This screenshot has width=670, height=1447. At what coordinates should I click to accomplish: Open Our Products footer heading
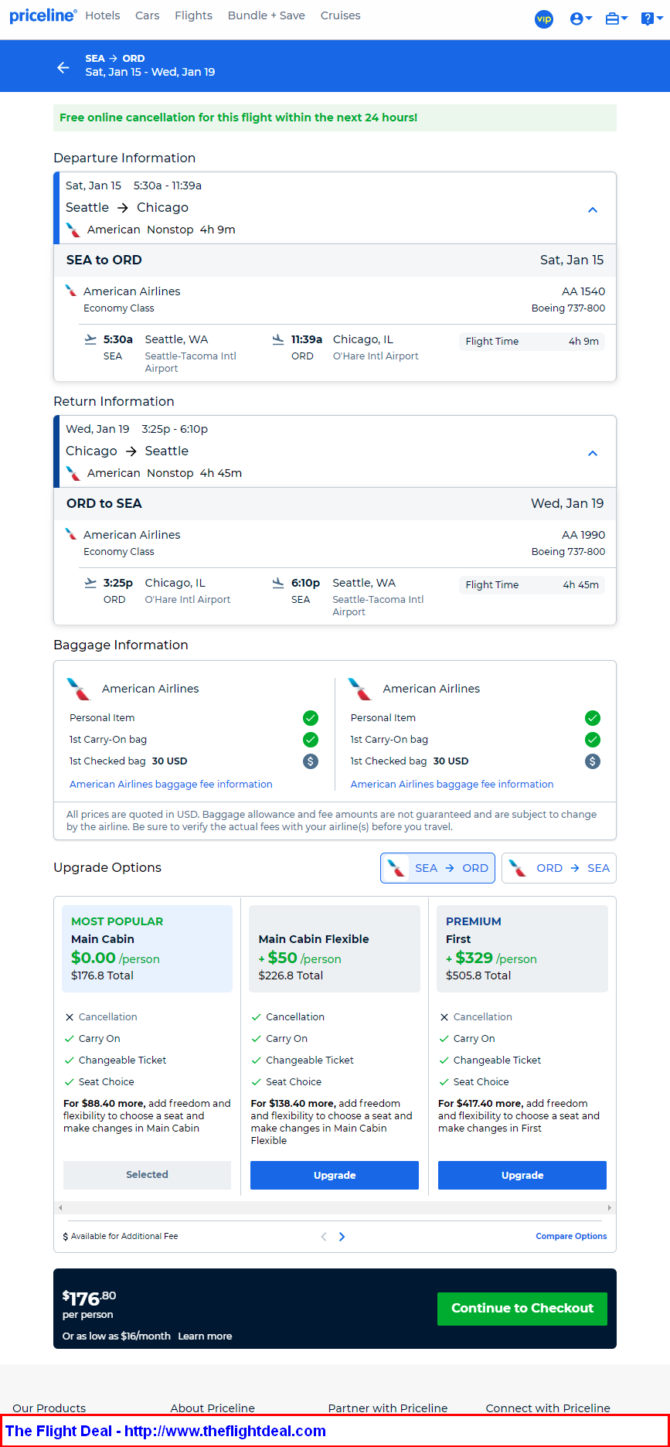point(49,1408)
